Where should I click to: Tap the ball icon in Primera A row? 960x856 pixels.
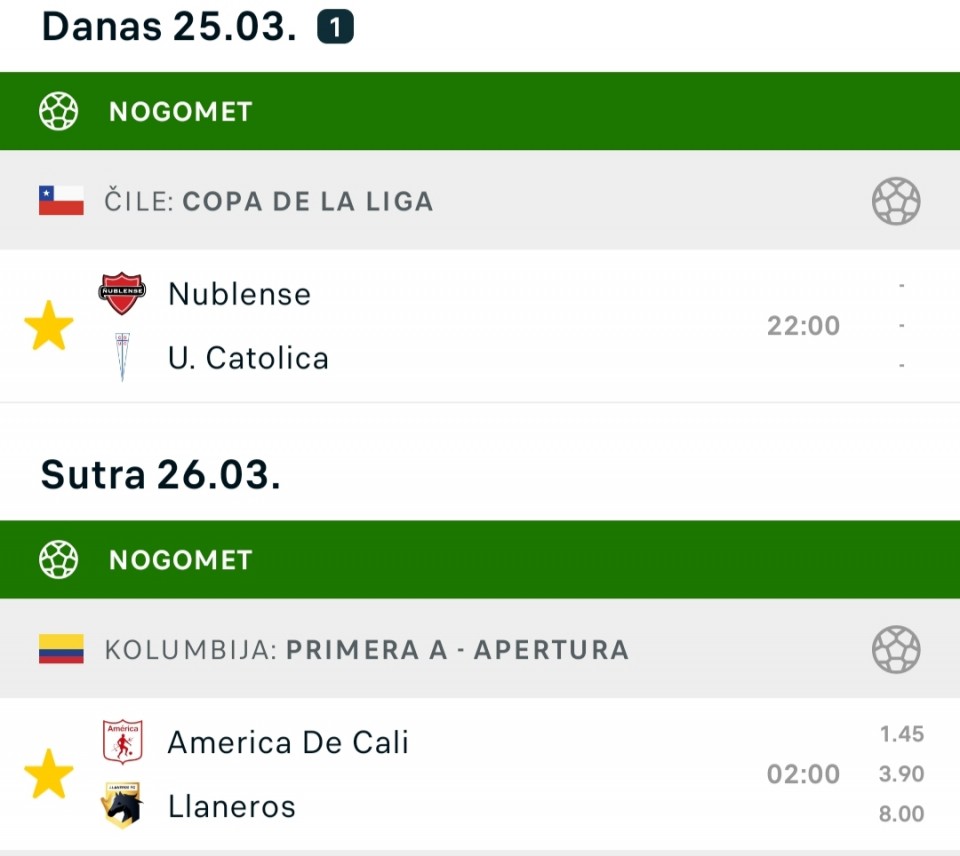coord(895,649)
